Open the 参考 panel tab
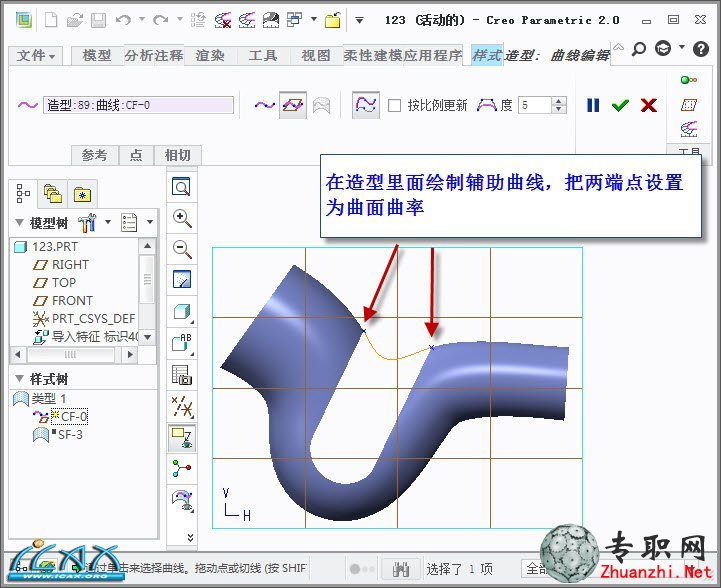Viewport: 721px width, 588px height. click(x=95, y=155)
